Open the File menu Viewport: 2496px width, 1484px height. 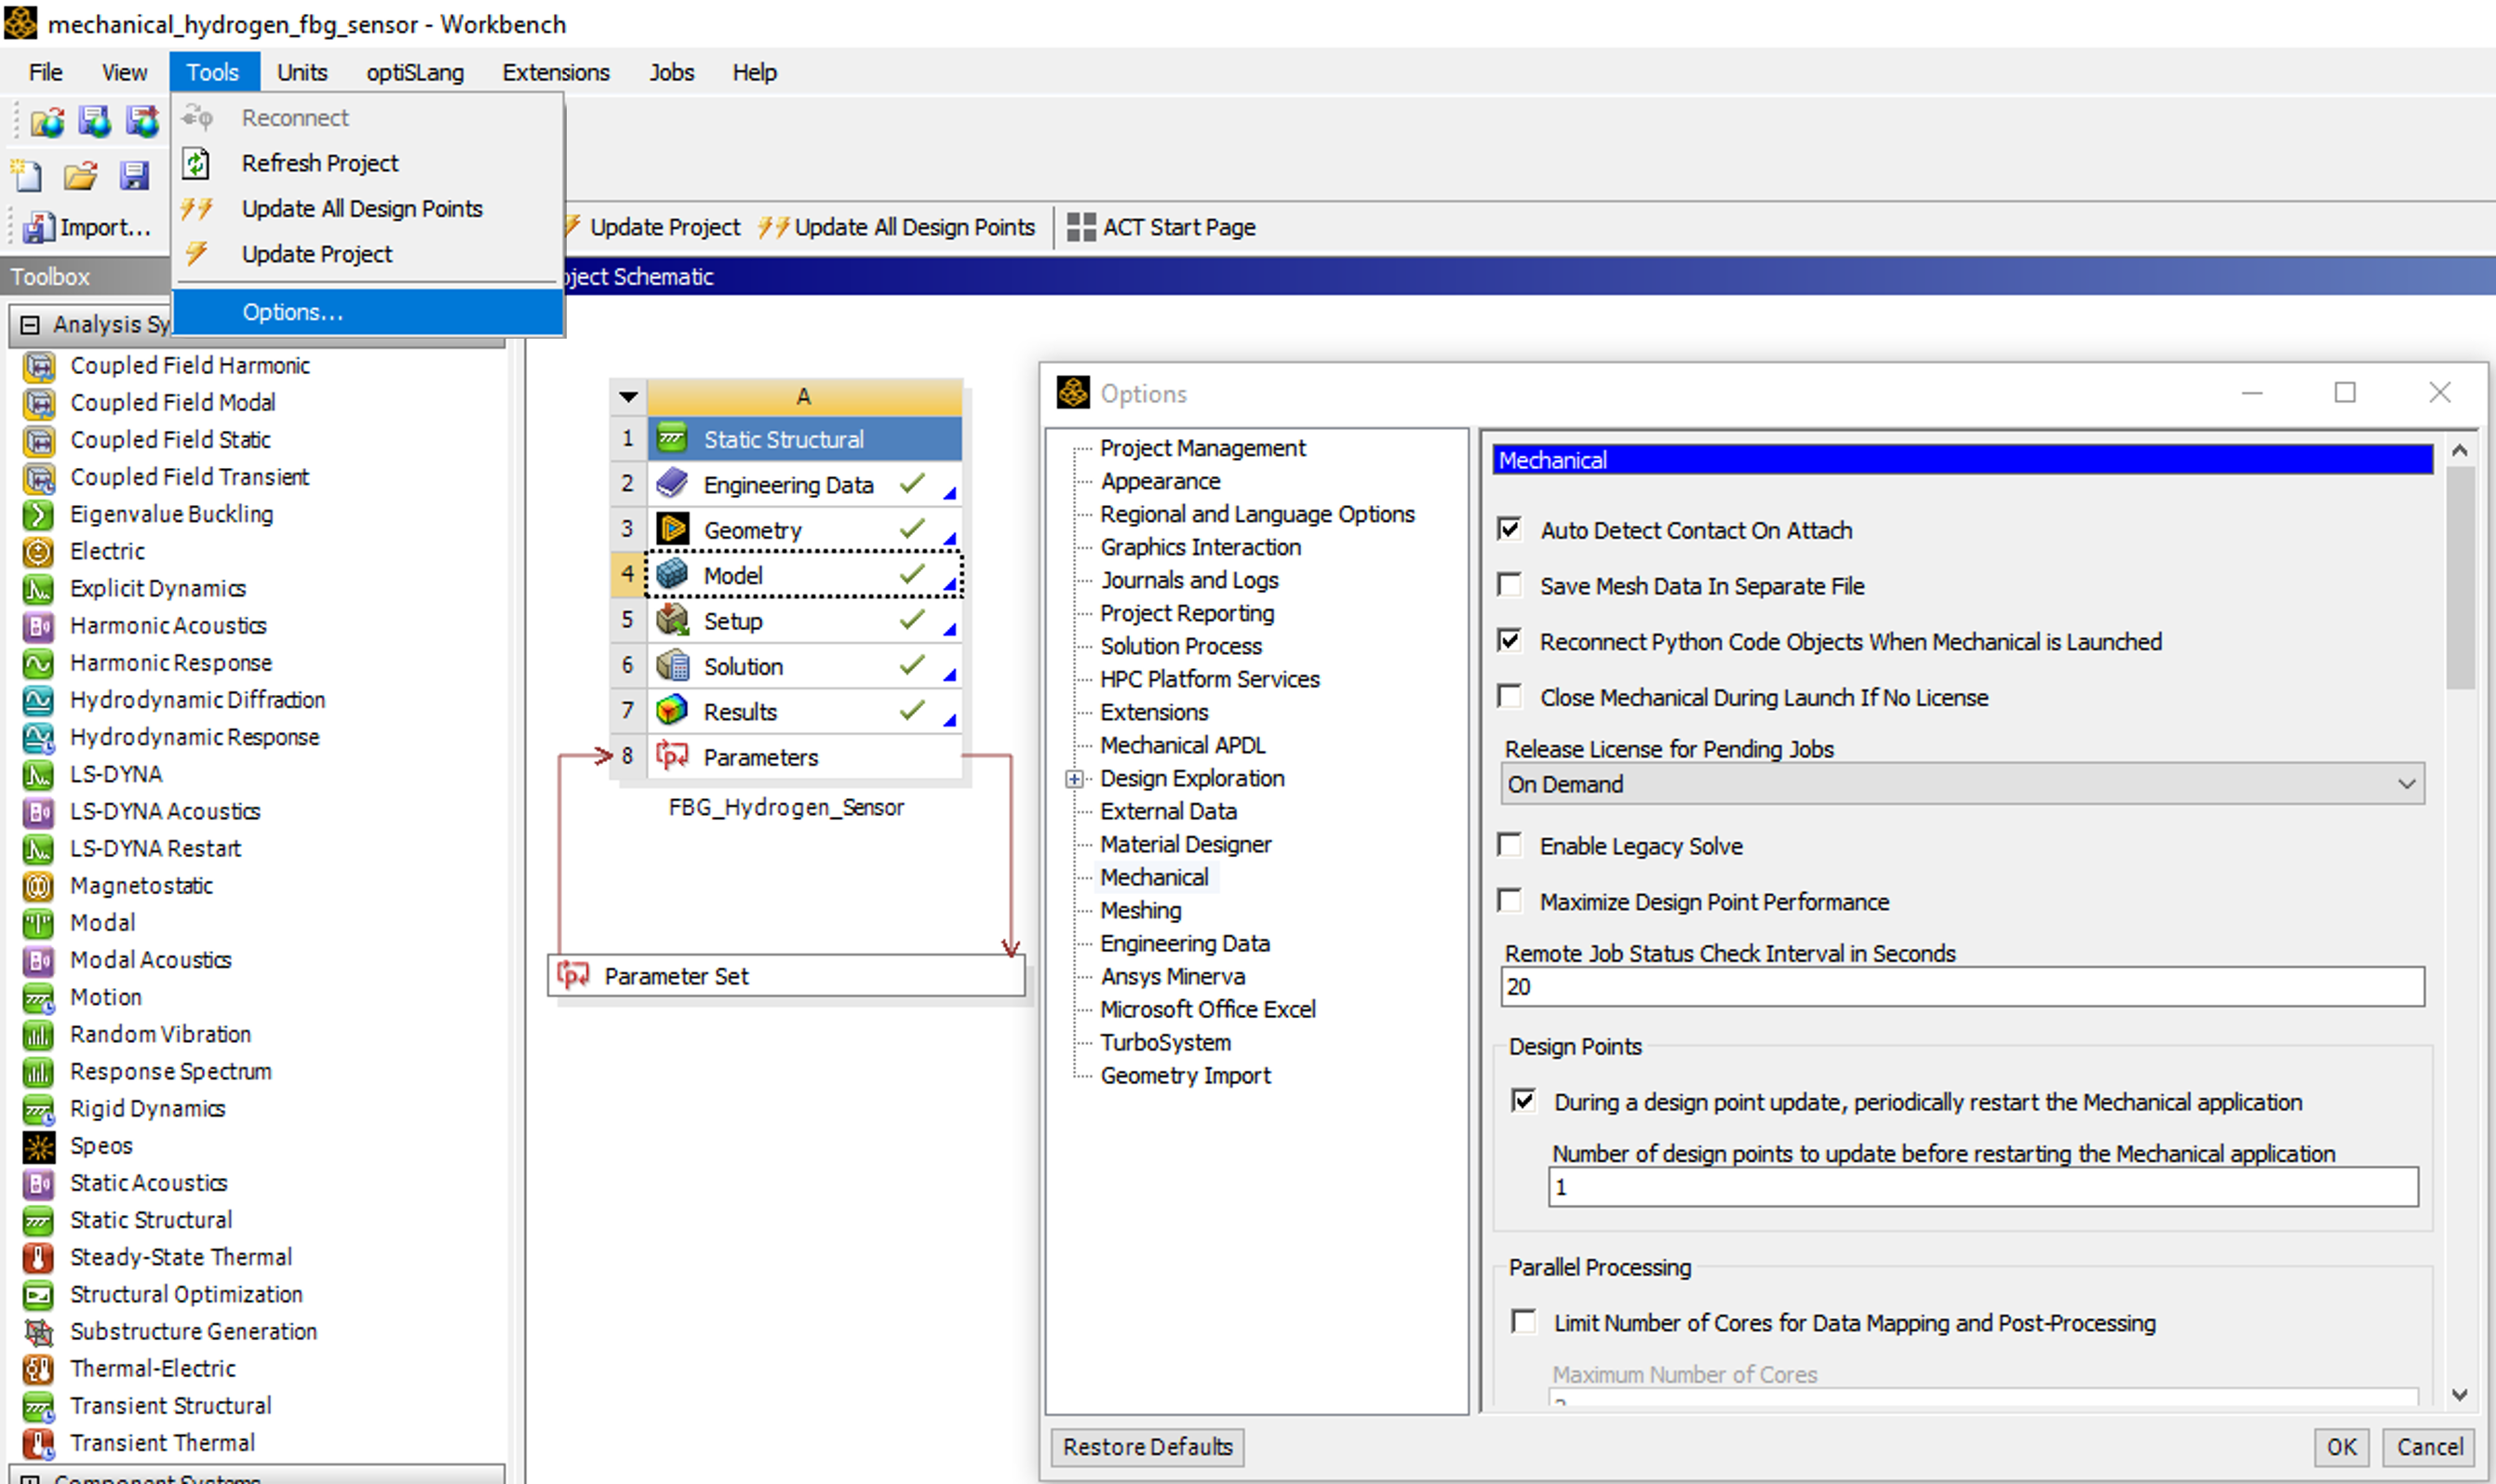(x=46, y=72)
